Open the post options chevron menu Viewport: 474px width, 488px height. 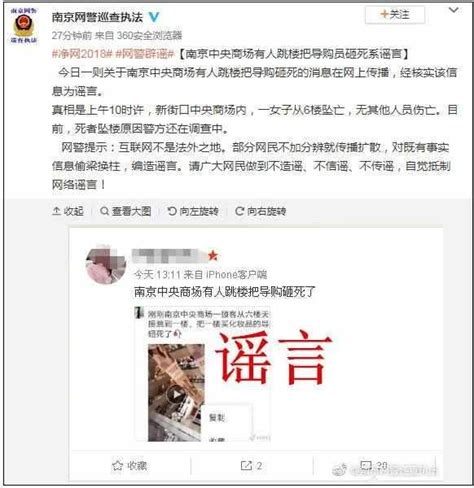[x=453, y=10]
